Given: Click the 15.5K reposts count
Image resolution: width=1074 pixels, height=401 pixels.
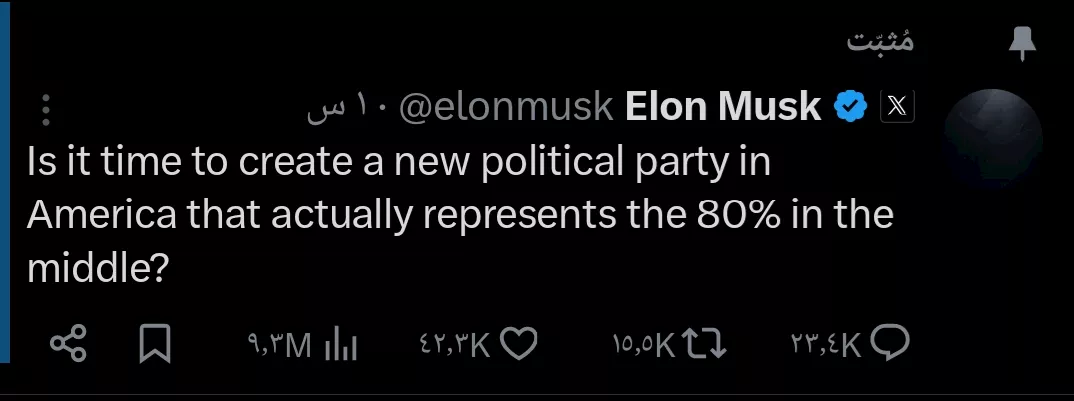Looking at the screenshot, I should click(x=644, y=346).
